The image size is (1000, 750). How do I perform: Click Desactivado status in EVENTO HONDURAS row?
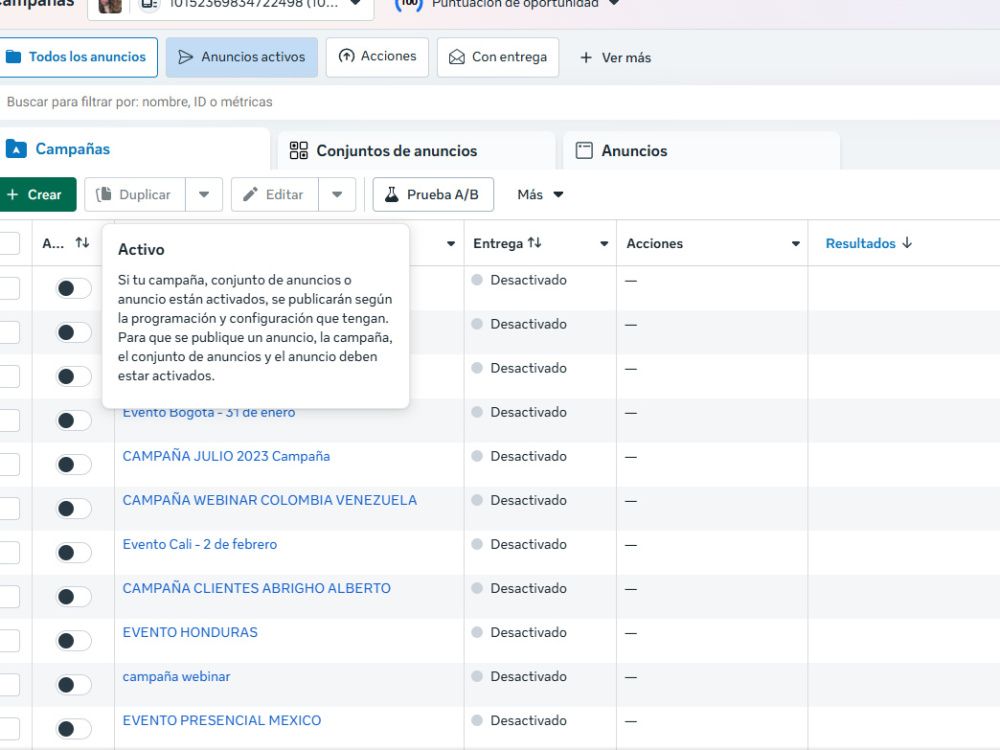tap(528, 633)
